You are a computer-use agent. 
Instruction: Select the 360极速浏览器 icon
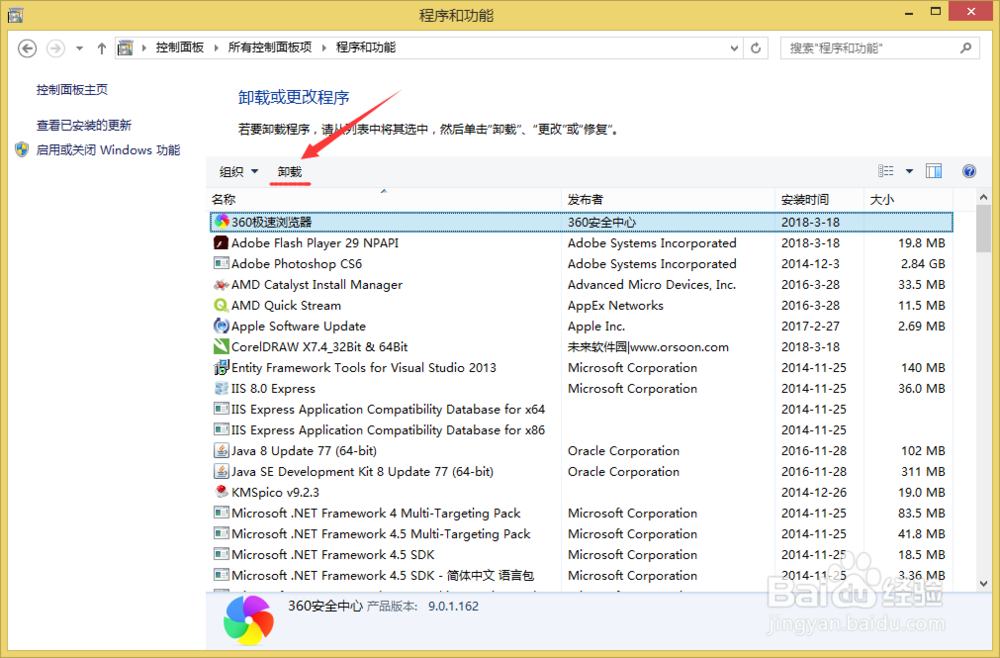pyautogui.click(x=221, y=221)
